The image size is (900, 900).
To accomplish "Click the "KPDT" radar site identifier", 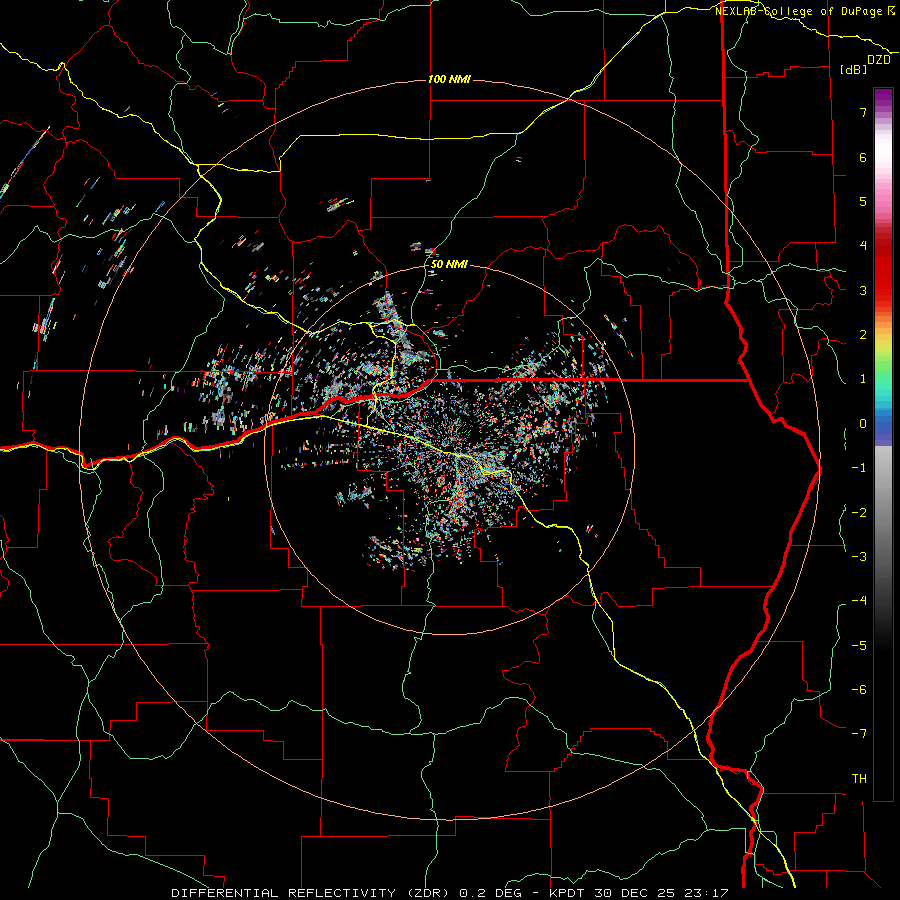I will 565,893.
